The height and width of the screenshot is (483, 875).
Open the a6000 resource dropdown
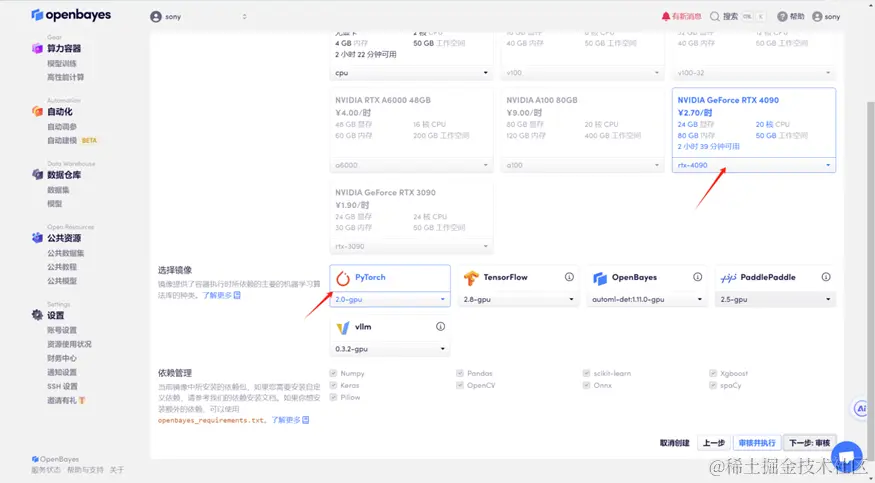[x=411, y=165]
